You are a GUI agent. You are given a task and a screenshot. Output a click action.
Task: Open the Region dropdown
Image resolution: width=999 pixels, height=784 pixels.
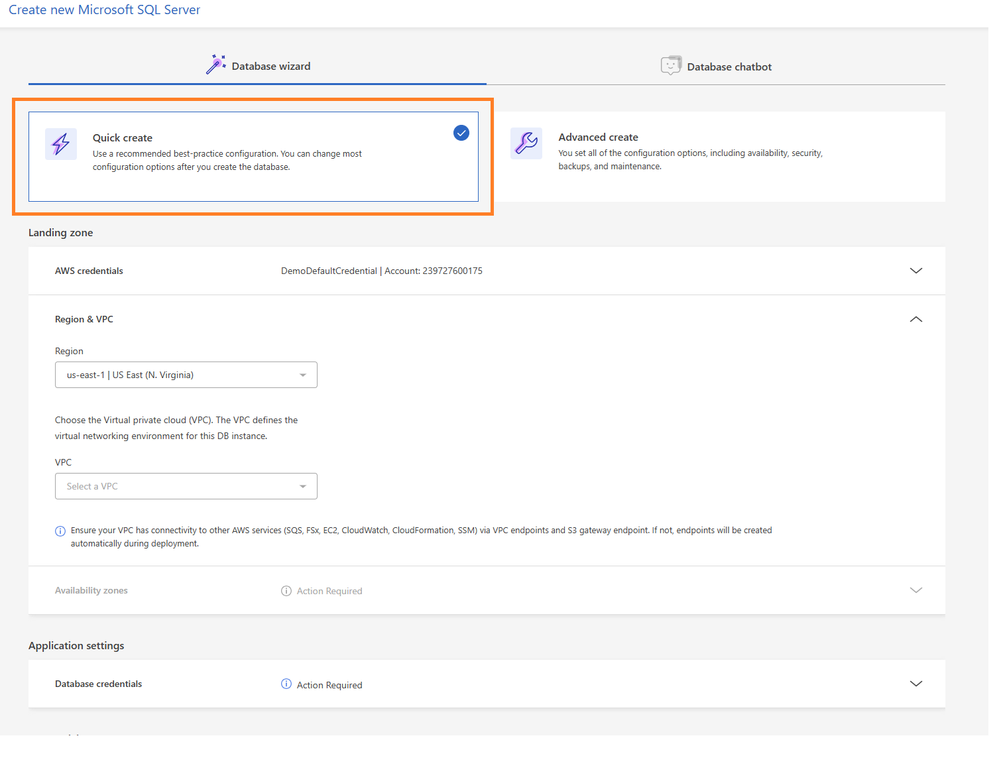tap(186, 375)
